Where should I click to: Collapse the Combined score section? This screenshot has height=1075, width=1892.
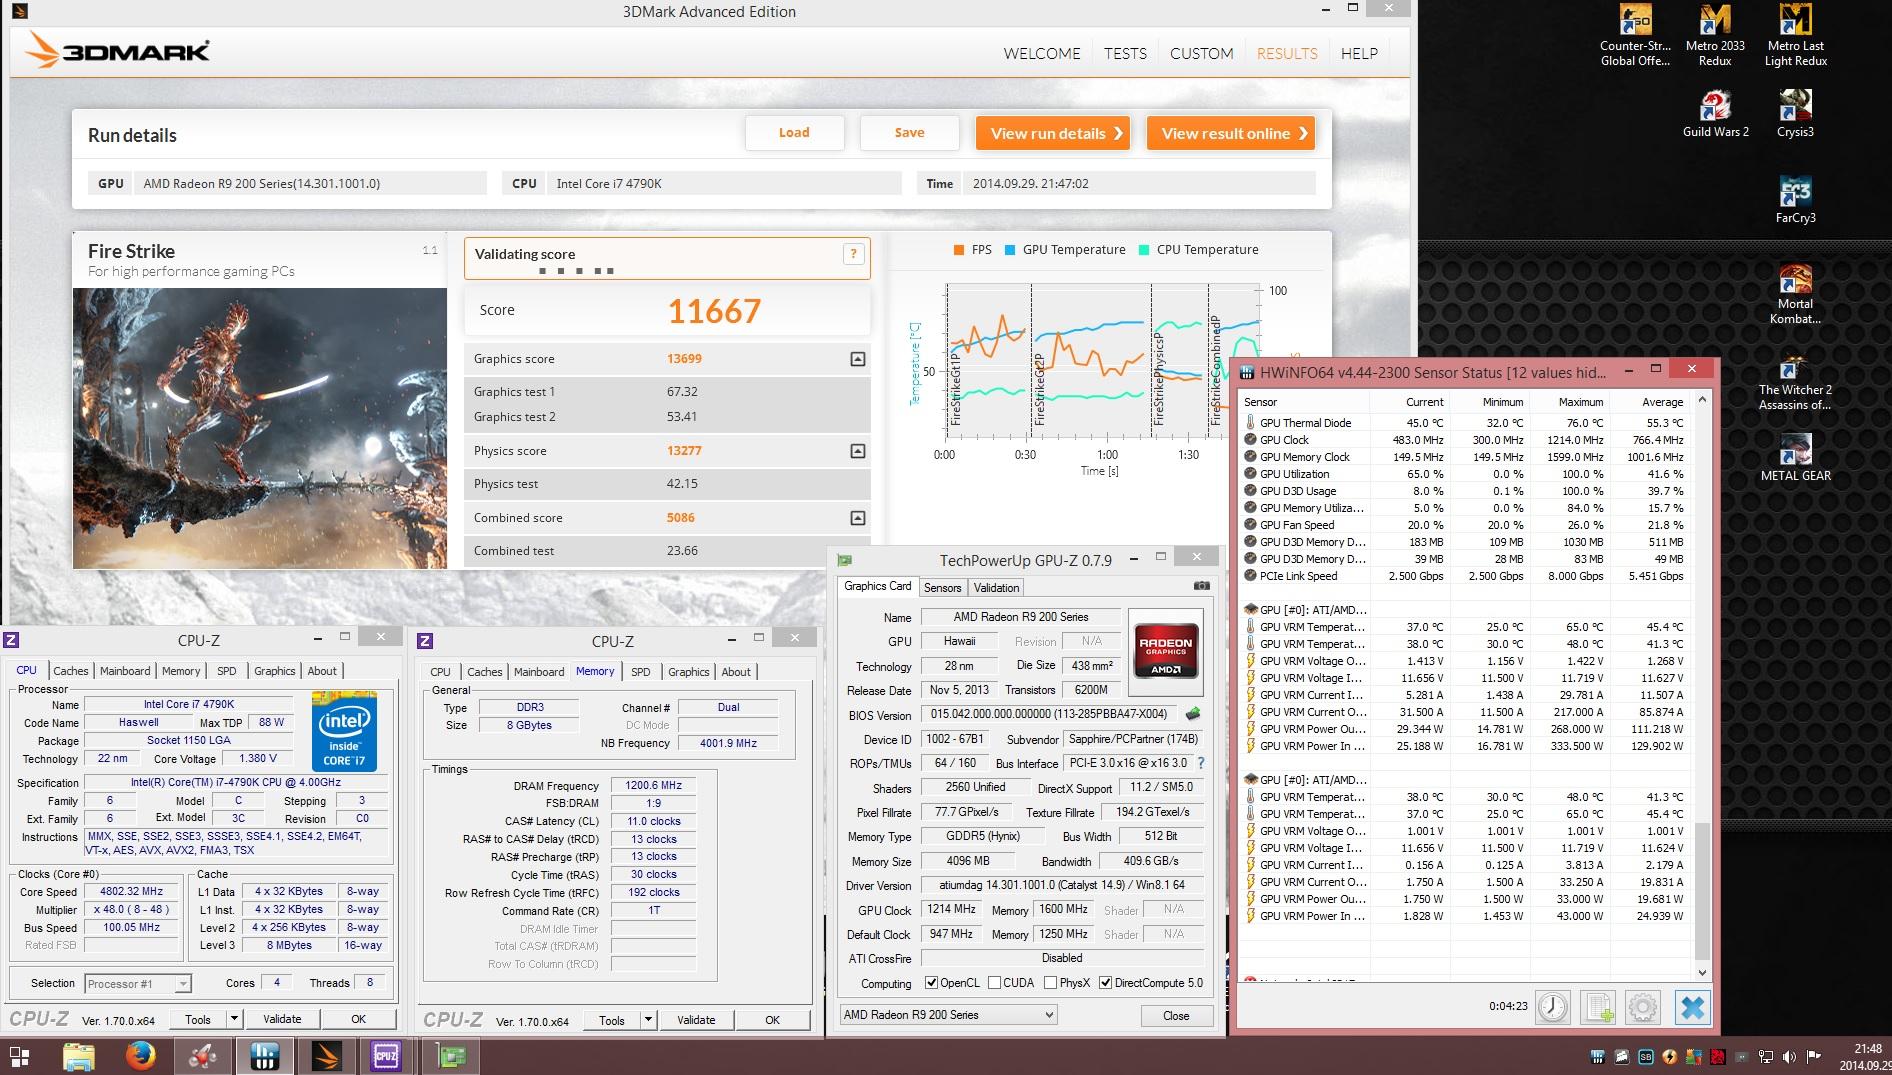(x=857, y=518)
